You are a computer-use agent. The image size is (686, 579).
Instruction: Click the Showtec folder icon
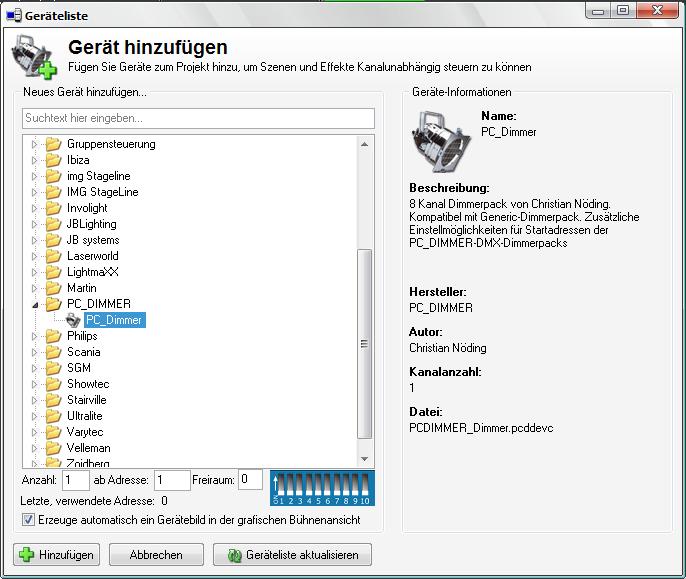coord(54,384)
